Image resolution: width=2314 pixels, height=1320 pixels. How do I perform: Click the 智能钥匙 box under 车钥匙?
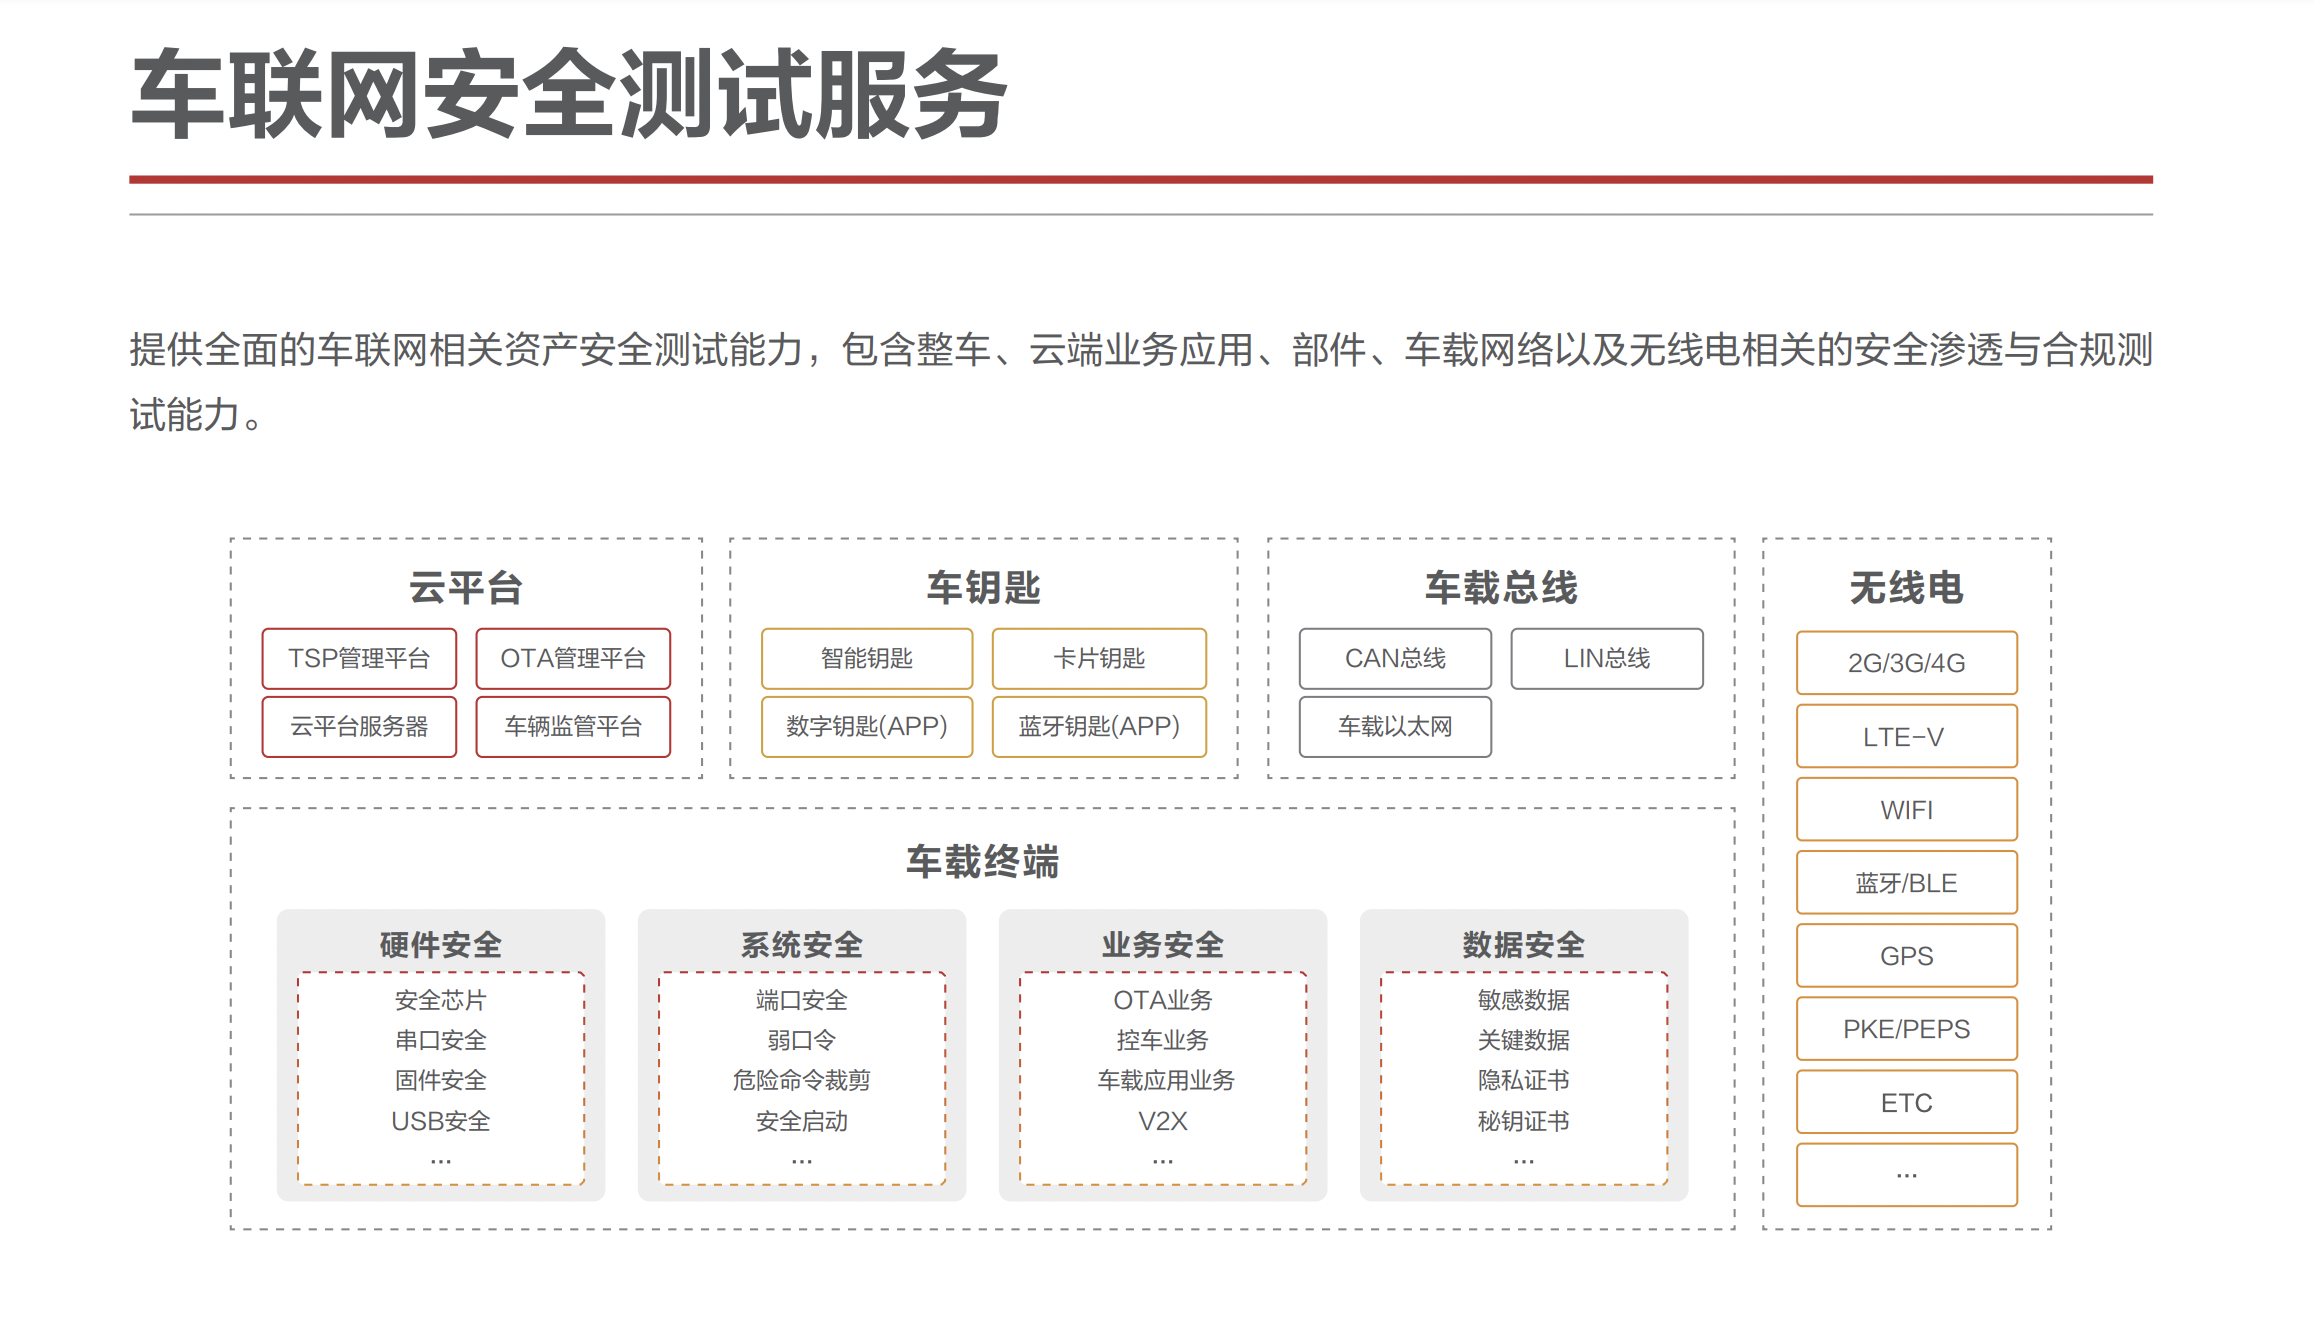[x=866, y=658]
